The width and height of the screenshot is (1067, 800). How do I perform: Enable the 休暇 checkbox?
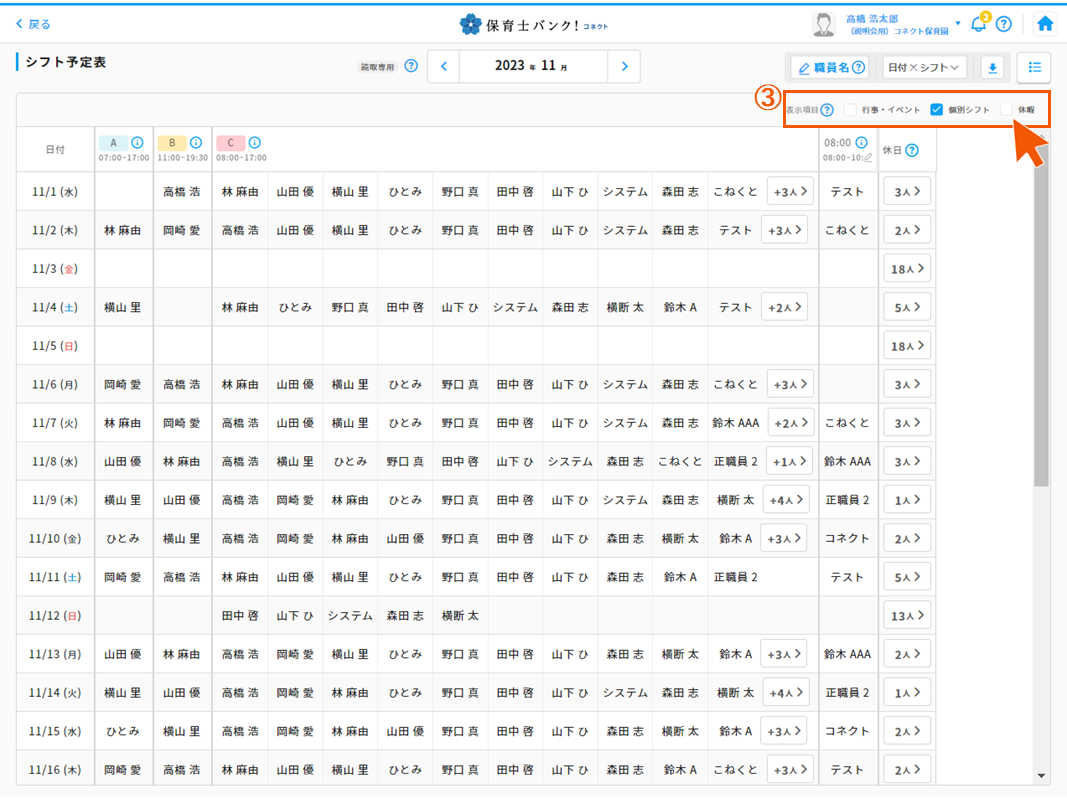coord(1006,110)
